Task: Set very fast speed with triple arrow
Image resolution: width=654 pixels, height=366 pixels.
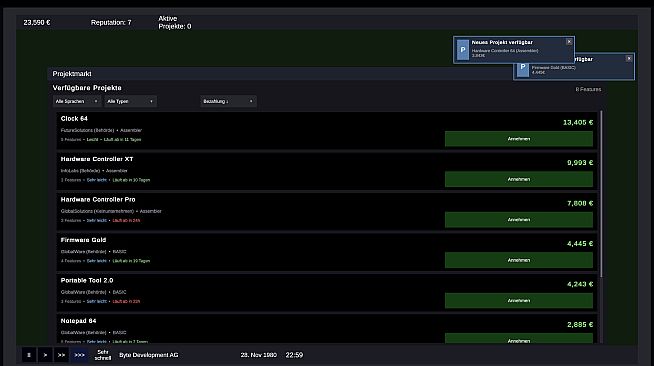Action: click(79, 355)
